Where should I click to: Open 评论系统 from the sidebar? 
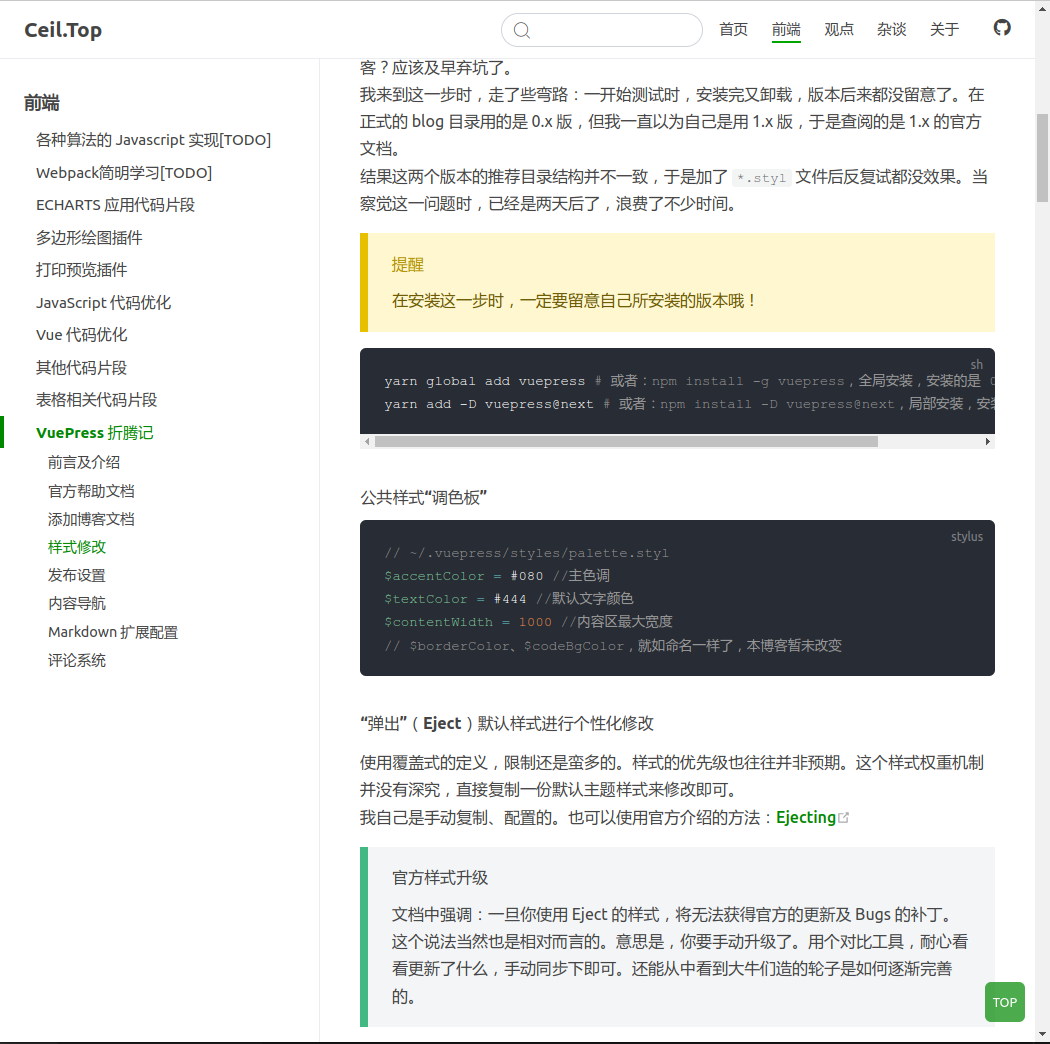(77, 660)
